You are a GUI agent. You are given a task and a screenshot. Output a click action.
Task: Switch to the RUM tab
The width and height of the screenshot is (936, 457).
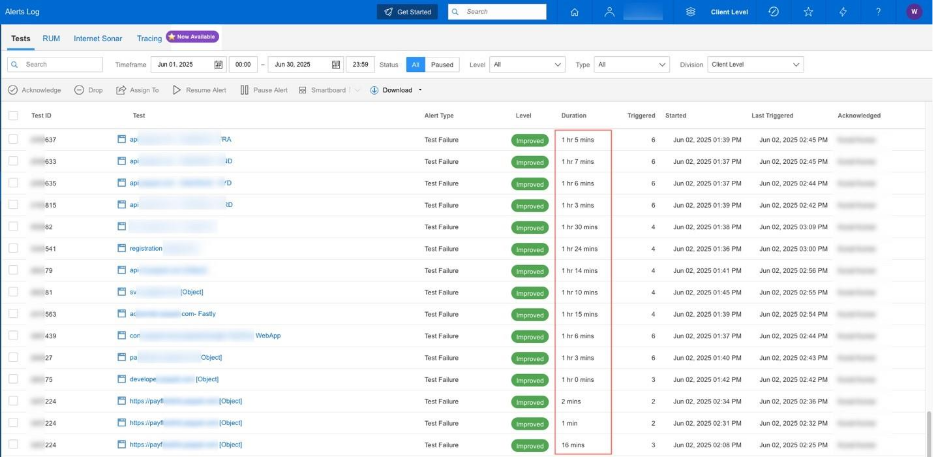tap(51, 38)
